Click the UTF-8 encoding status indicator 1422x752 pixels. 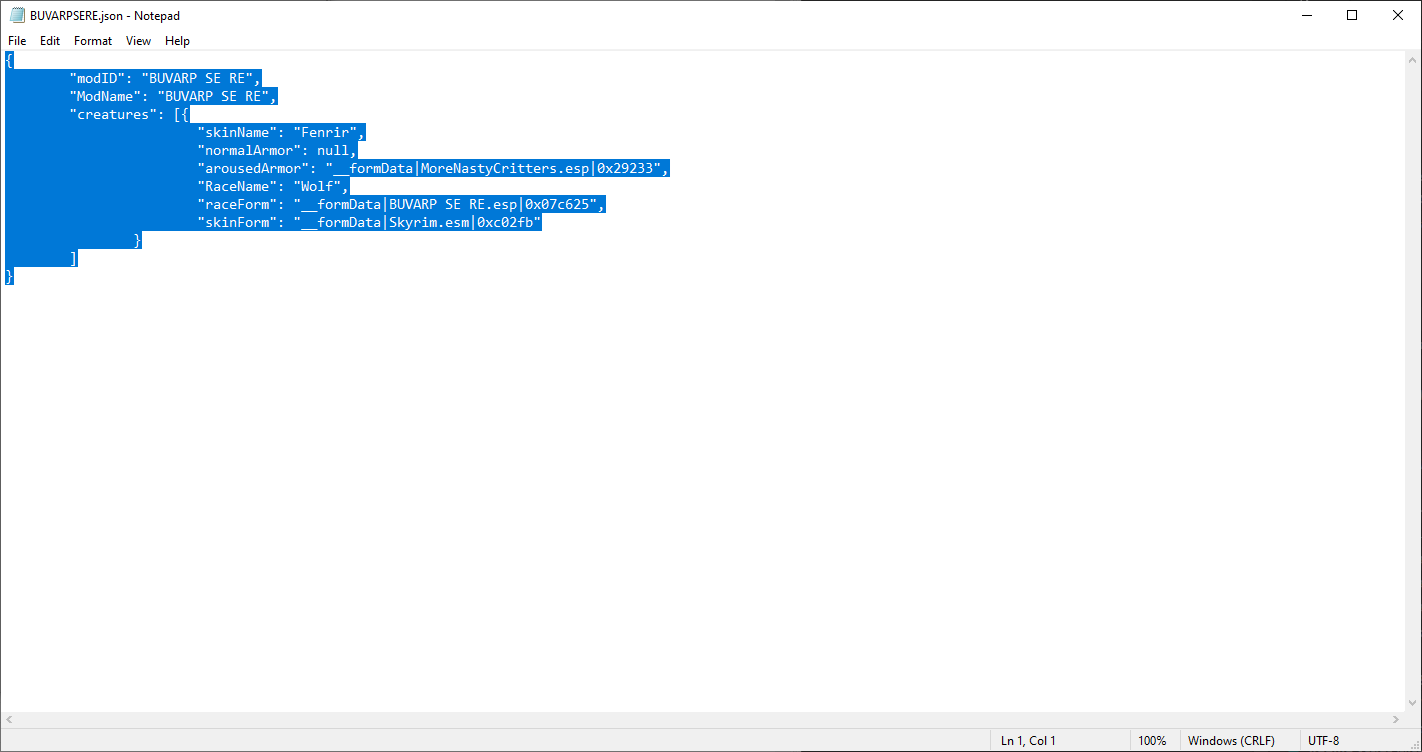(1323, 741)
